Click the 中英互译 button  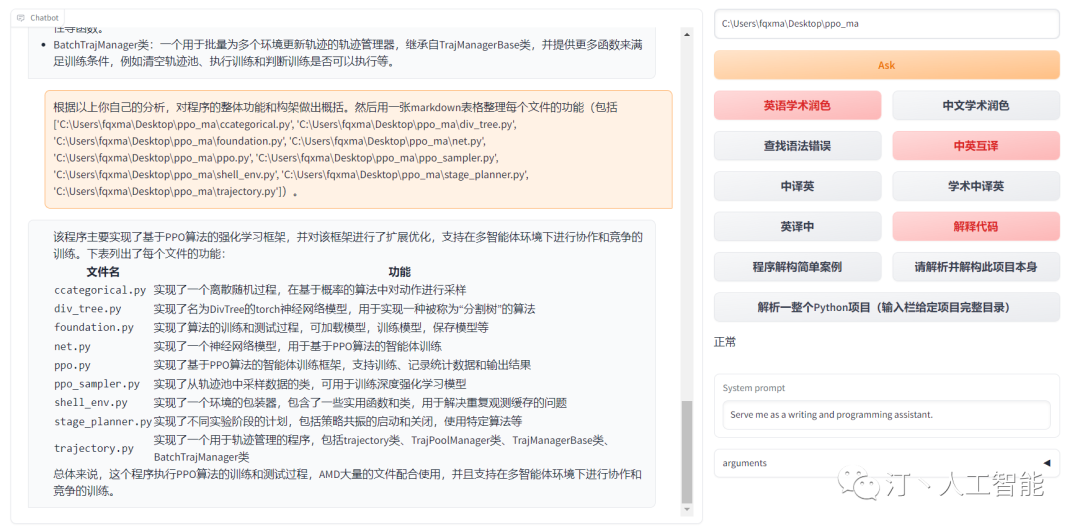coord(976,145)
